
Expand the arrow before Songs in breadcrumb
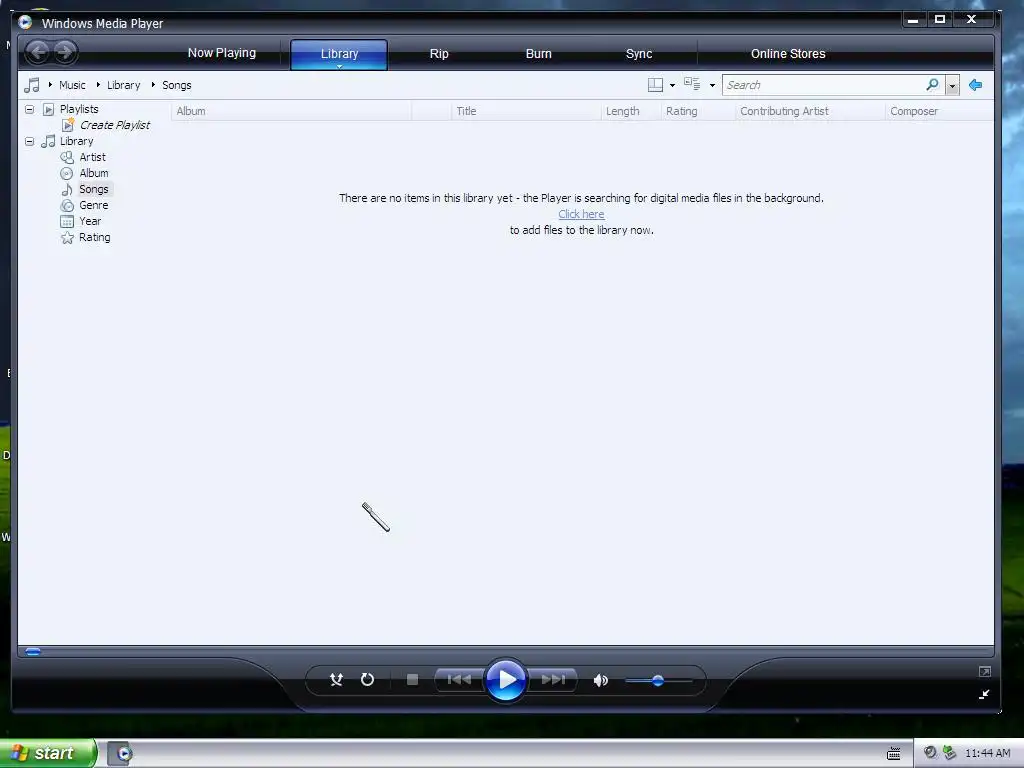[x=153, y=85]
